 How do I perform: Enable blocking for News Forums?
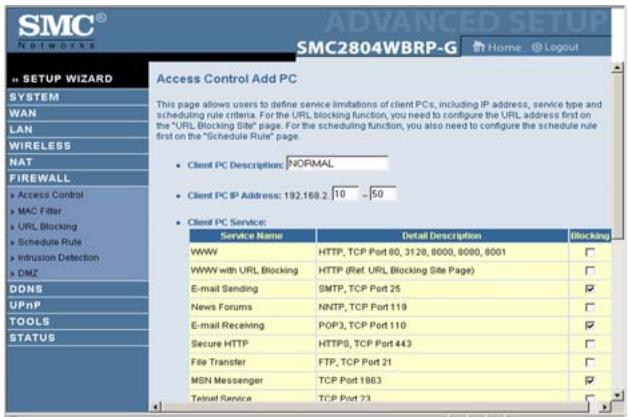point(590,307)
